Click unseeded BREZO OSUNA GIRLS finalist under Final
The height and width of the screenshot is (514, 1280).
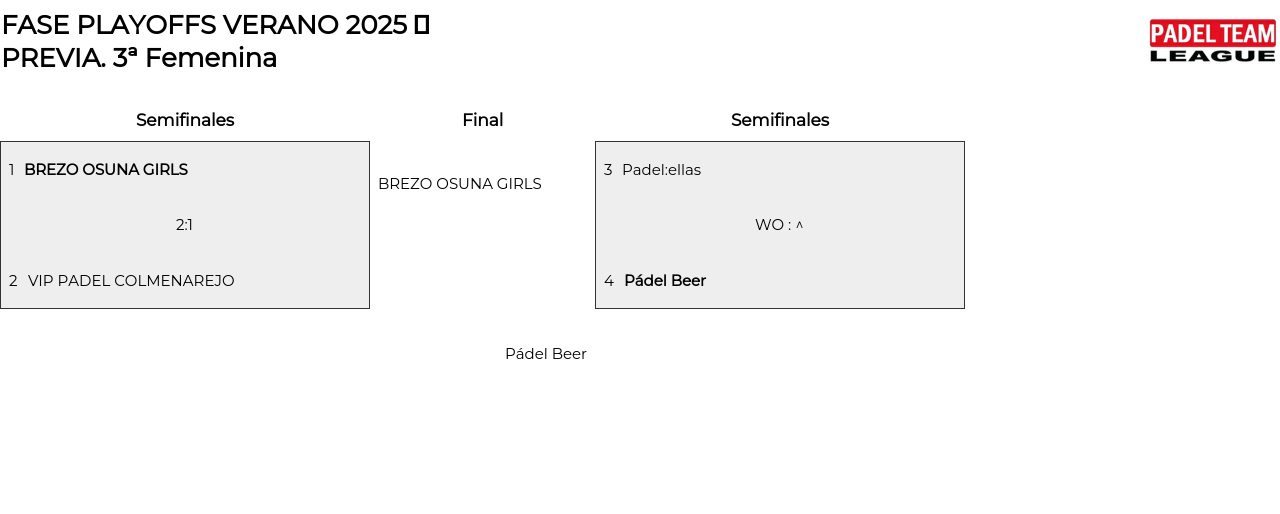pyautogui.click(x=459, y=184)
